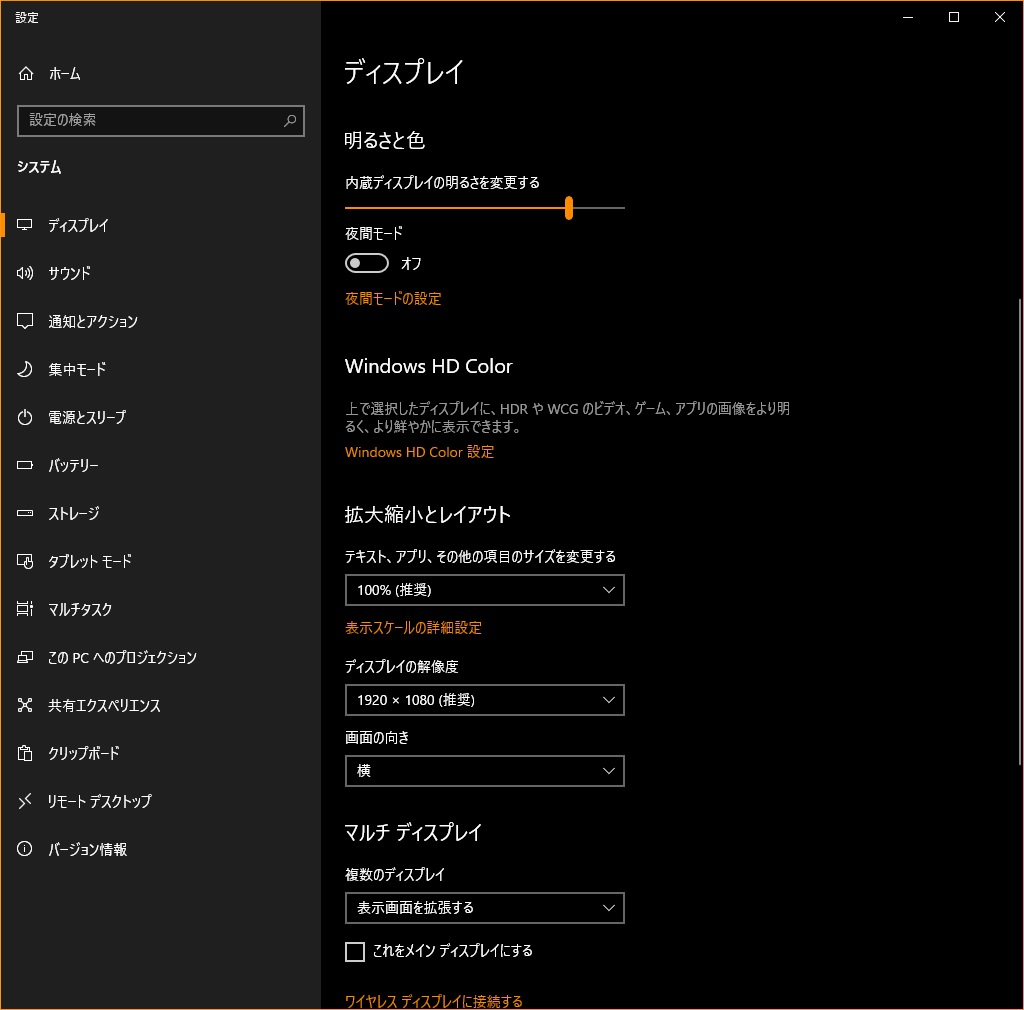Click the Focus assist moon icon
The image size is (1024, 1010).
click(26, 369)
